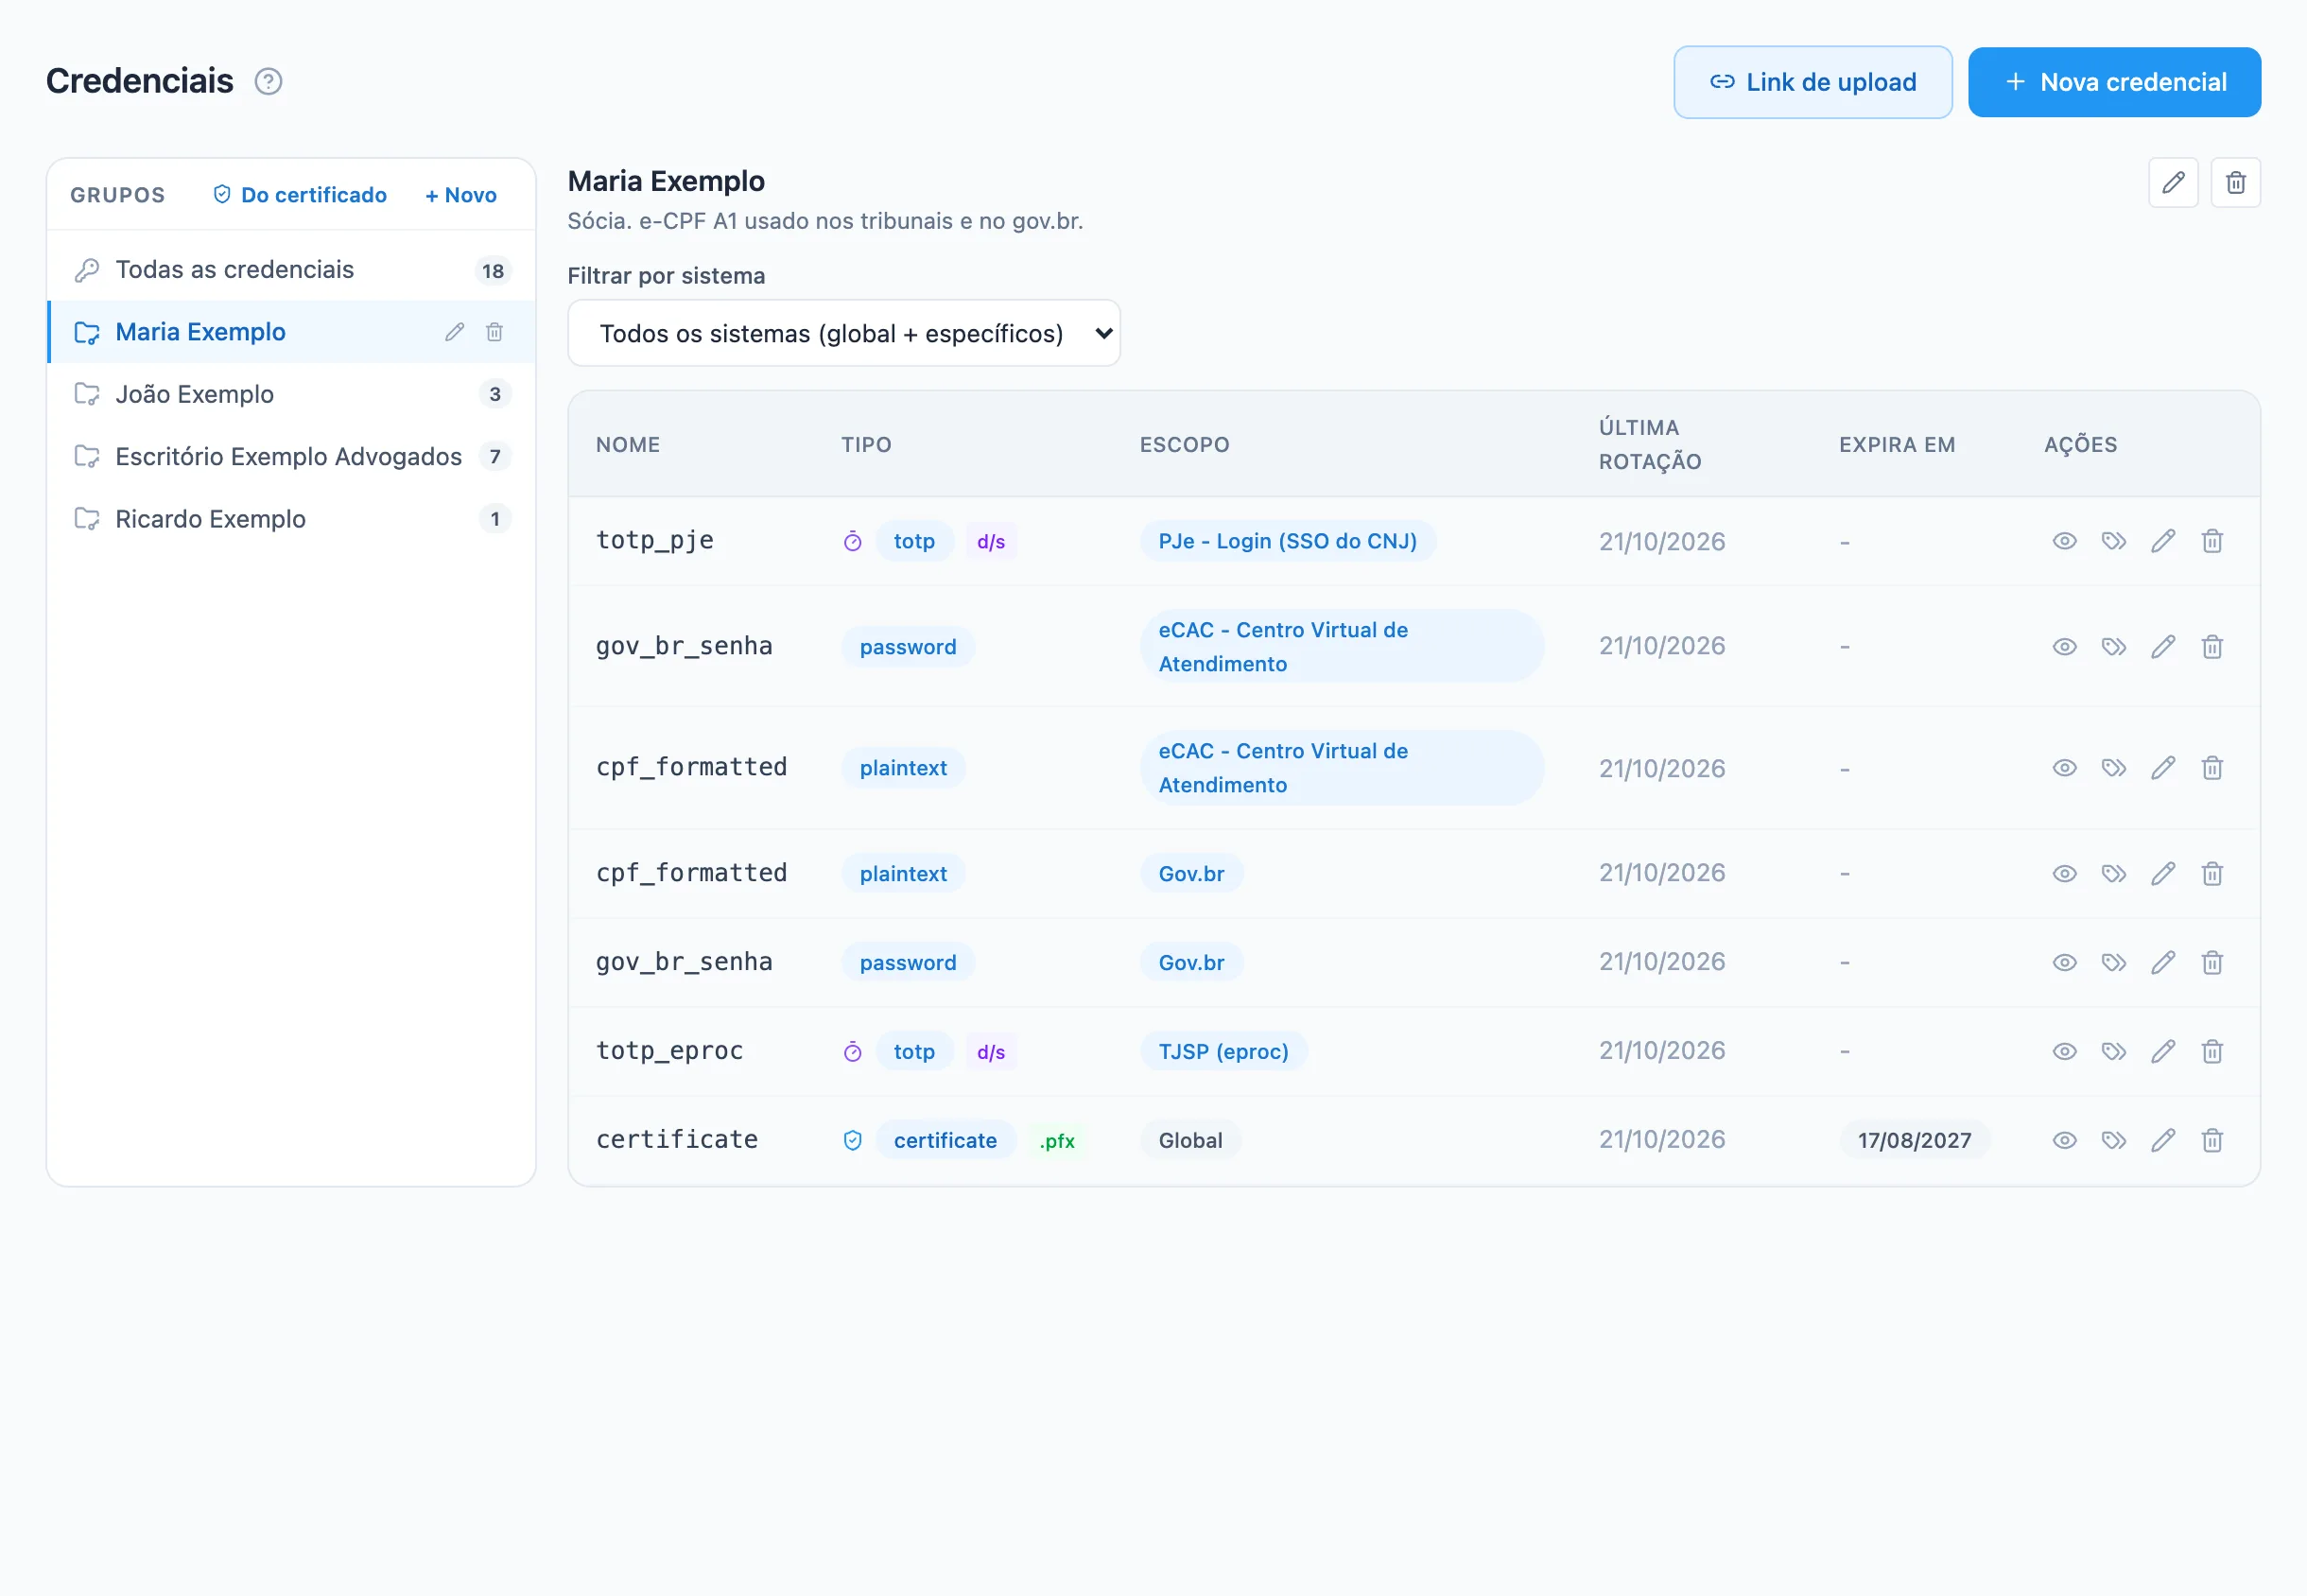Open the Filtrar por sistema dropdown
Viewport: 2307px width, 1596px height.
coord(843,333)
